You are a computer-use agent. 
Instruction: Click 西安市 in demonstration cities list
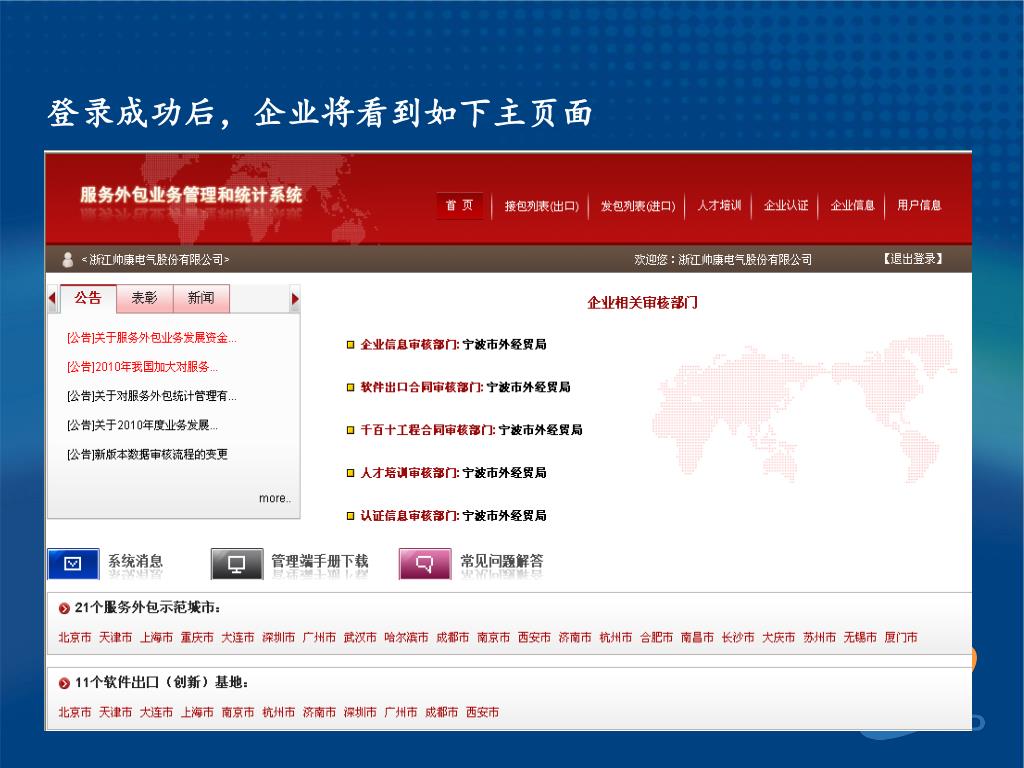pos(534,637)
